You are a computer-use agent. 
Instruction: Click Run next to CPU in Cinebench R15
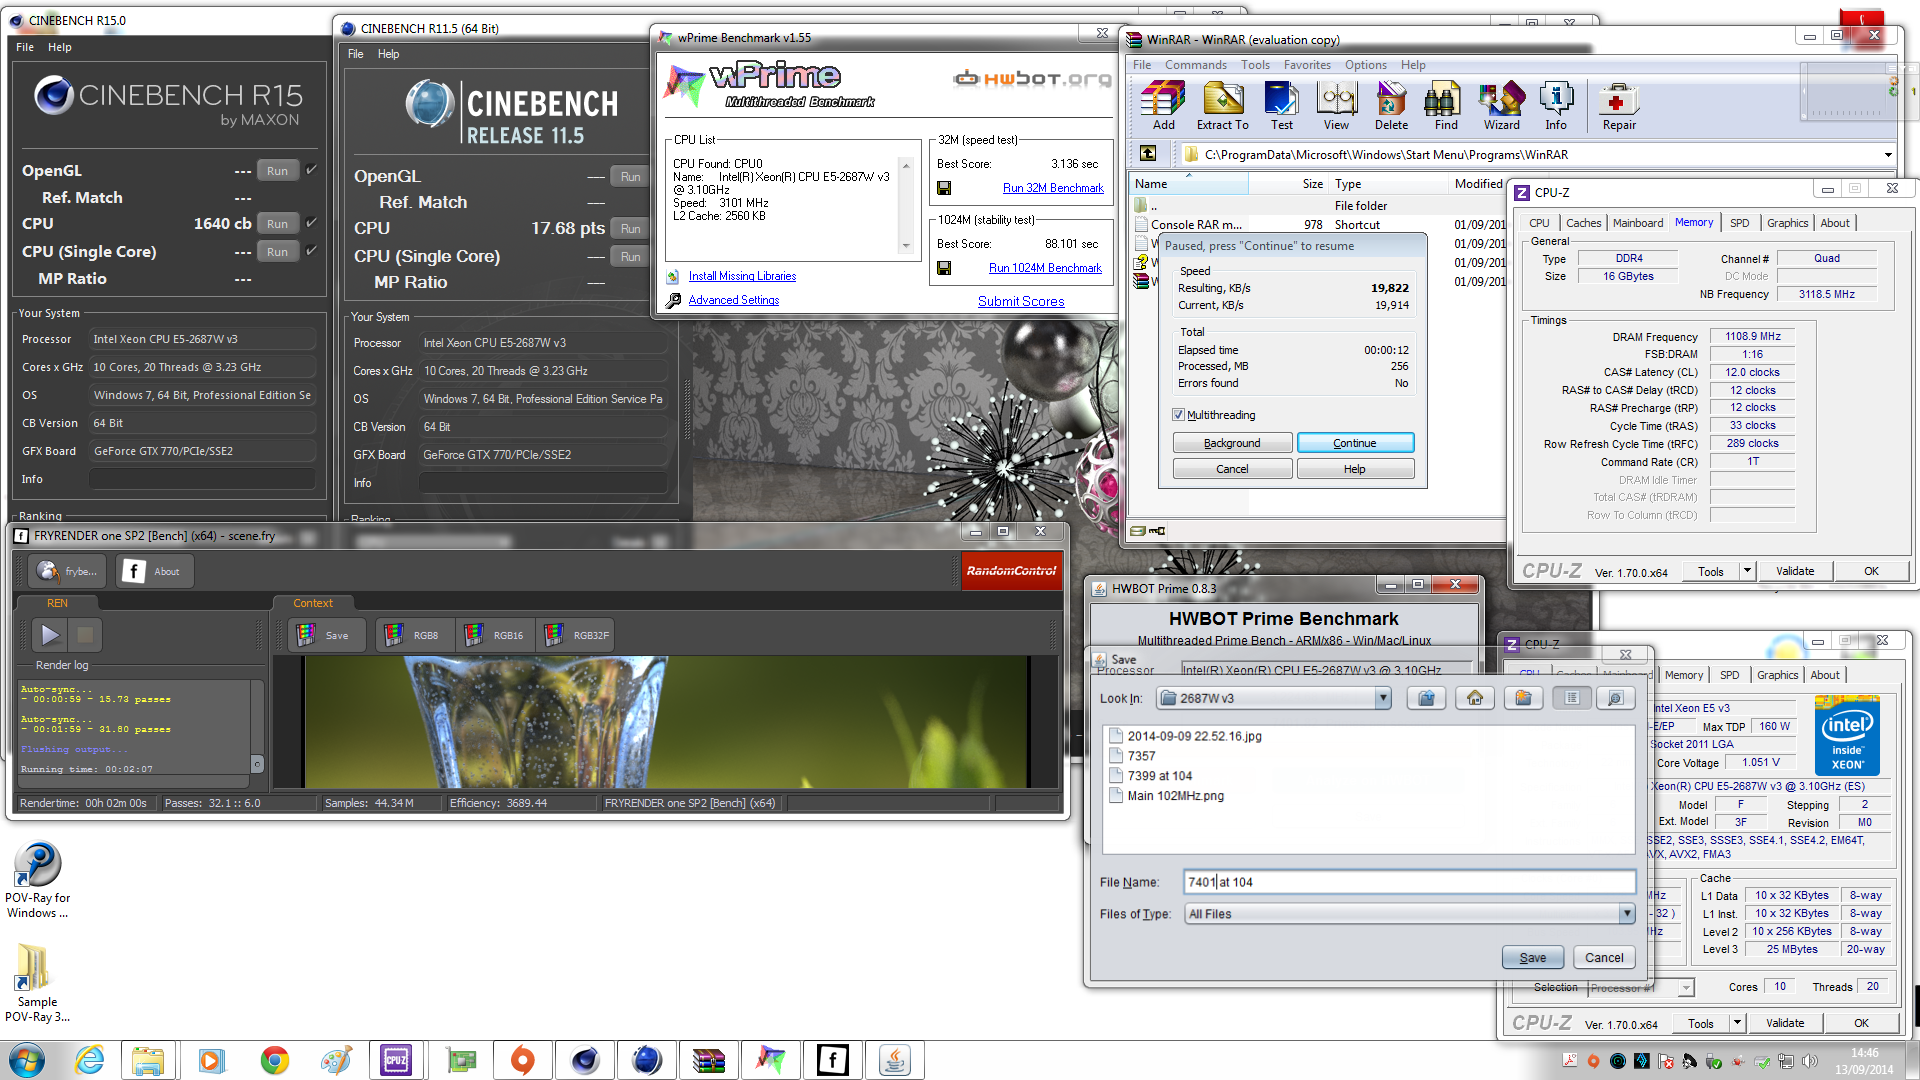pos(277,224)
